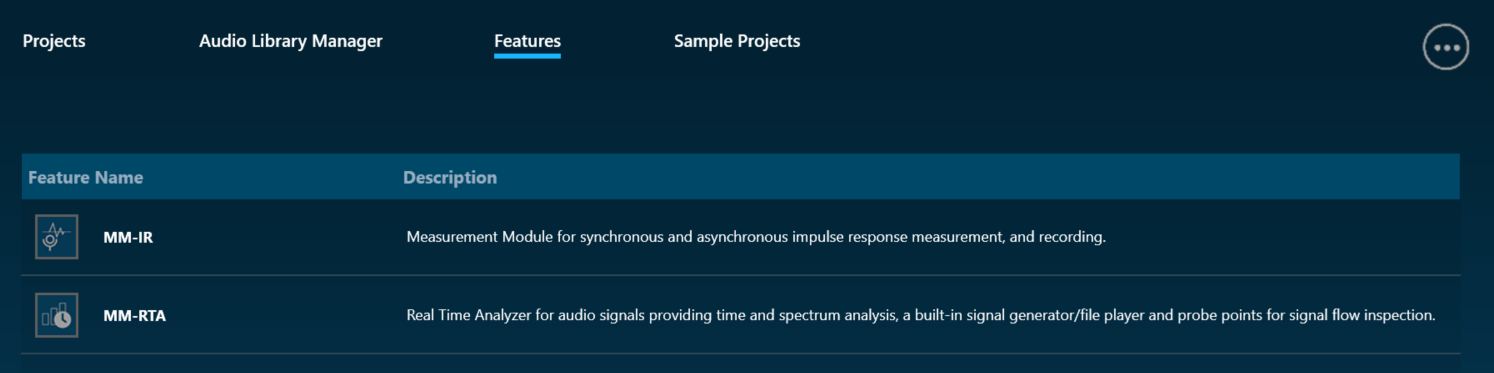Screen dimensions: 1494x373
Task: Click the MM-RTA bar chart clock icon
Action: (56, 315)
